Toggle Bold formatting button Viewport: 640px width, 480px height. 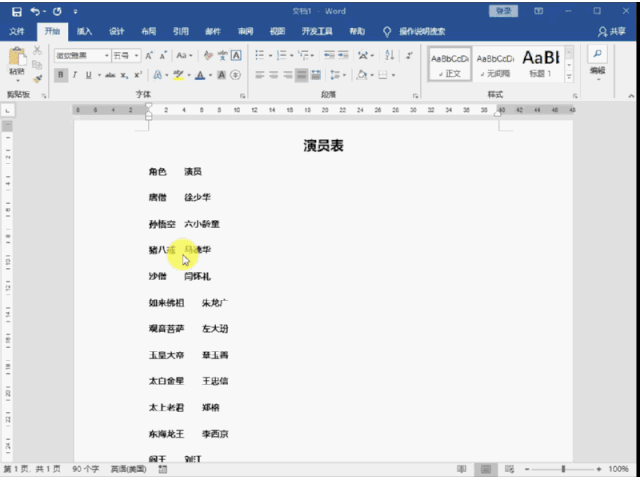(x=61, y=75)
